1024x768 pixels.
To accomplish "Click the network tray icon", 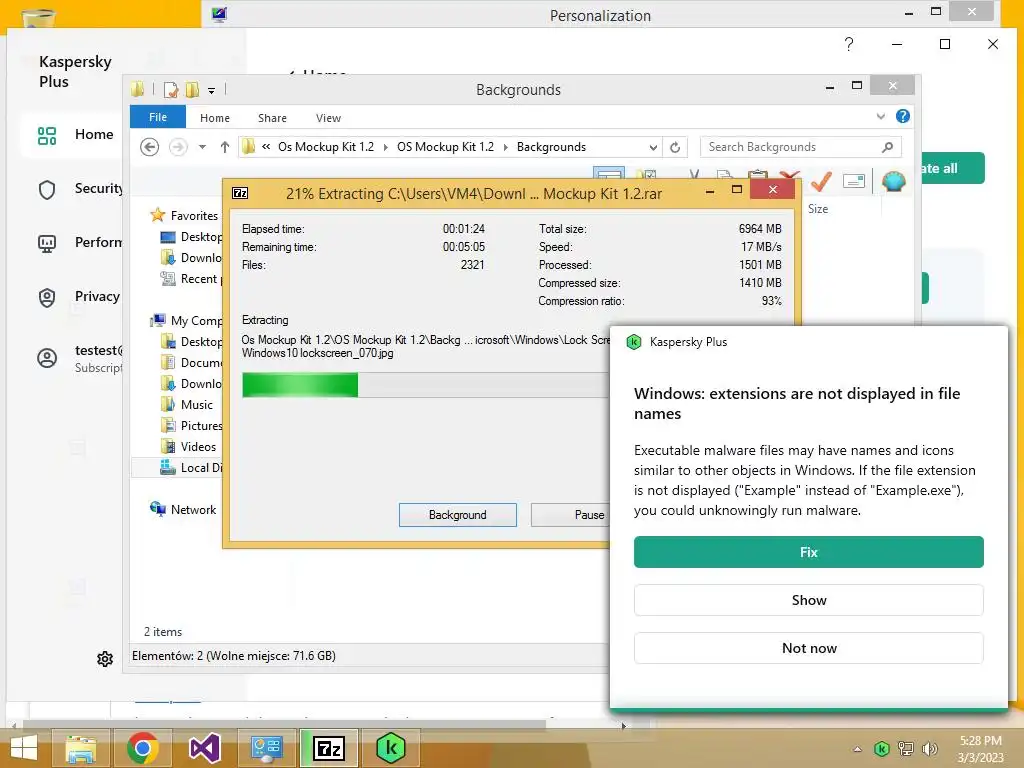I will tap(906, 748).
